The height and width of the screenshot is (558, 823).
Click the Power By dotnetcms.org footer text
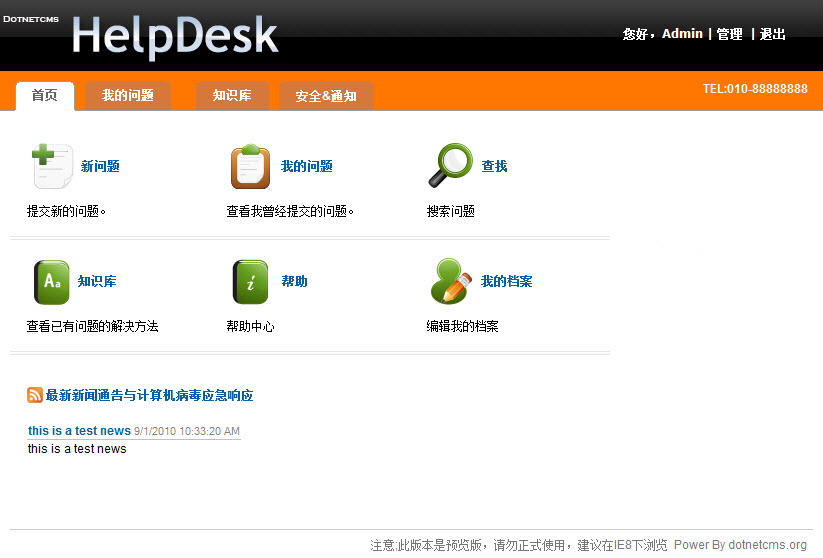(x=740, y=545)
